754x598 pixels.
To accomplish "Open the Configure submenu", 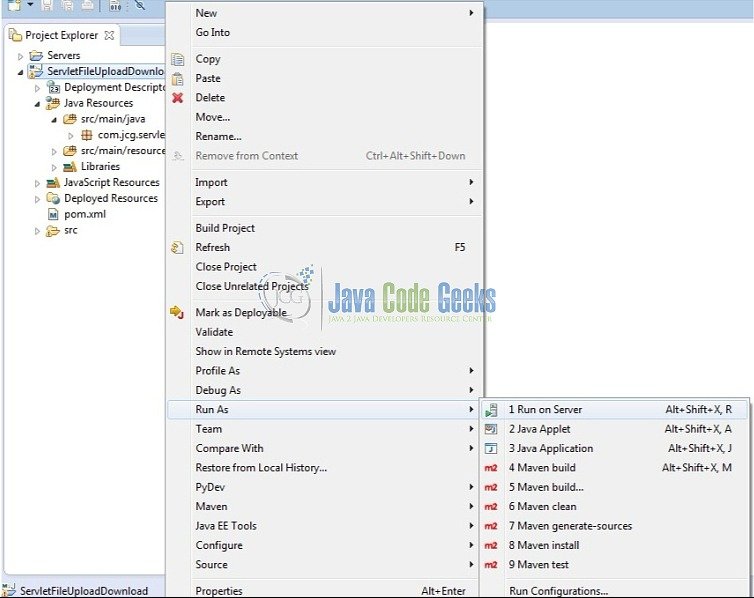I will [x=325, y=546].
